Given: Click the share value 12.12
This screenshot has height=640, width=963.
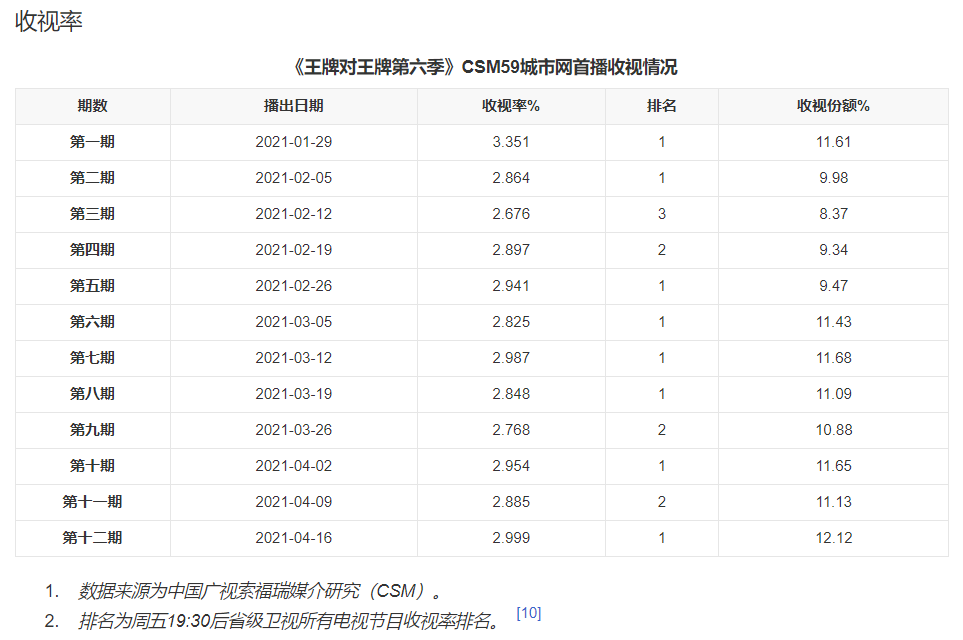Looking at the screenshot, I should (x=833, y=538).
